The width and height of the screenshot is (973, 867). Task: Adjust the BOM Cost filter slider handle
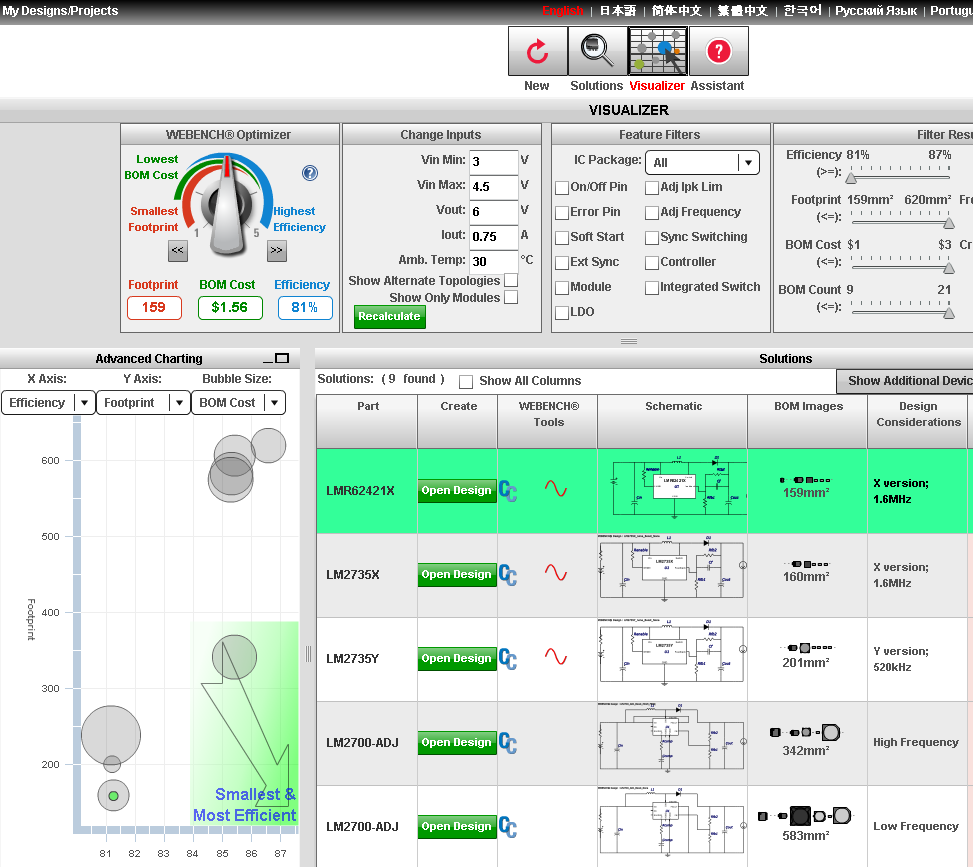(x=949, y=268)
